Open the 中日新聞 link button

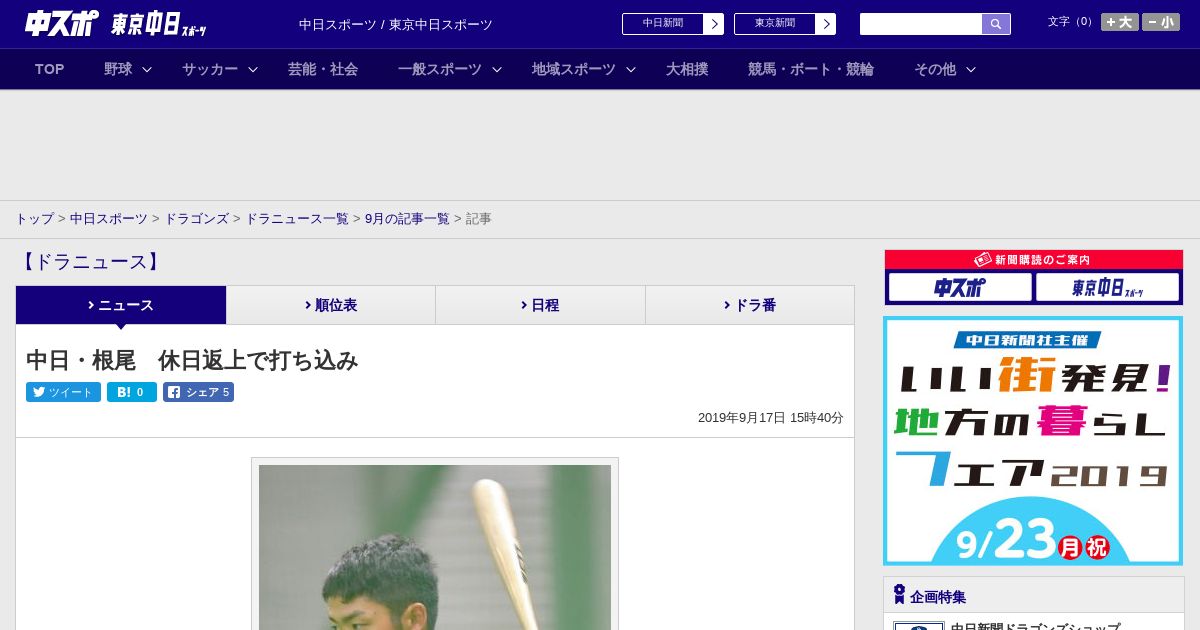point(663,24)
